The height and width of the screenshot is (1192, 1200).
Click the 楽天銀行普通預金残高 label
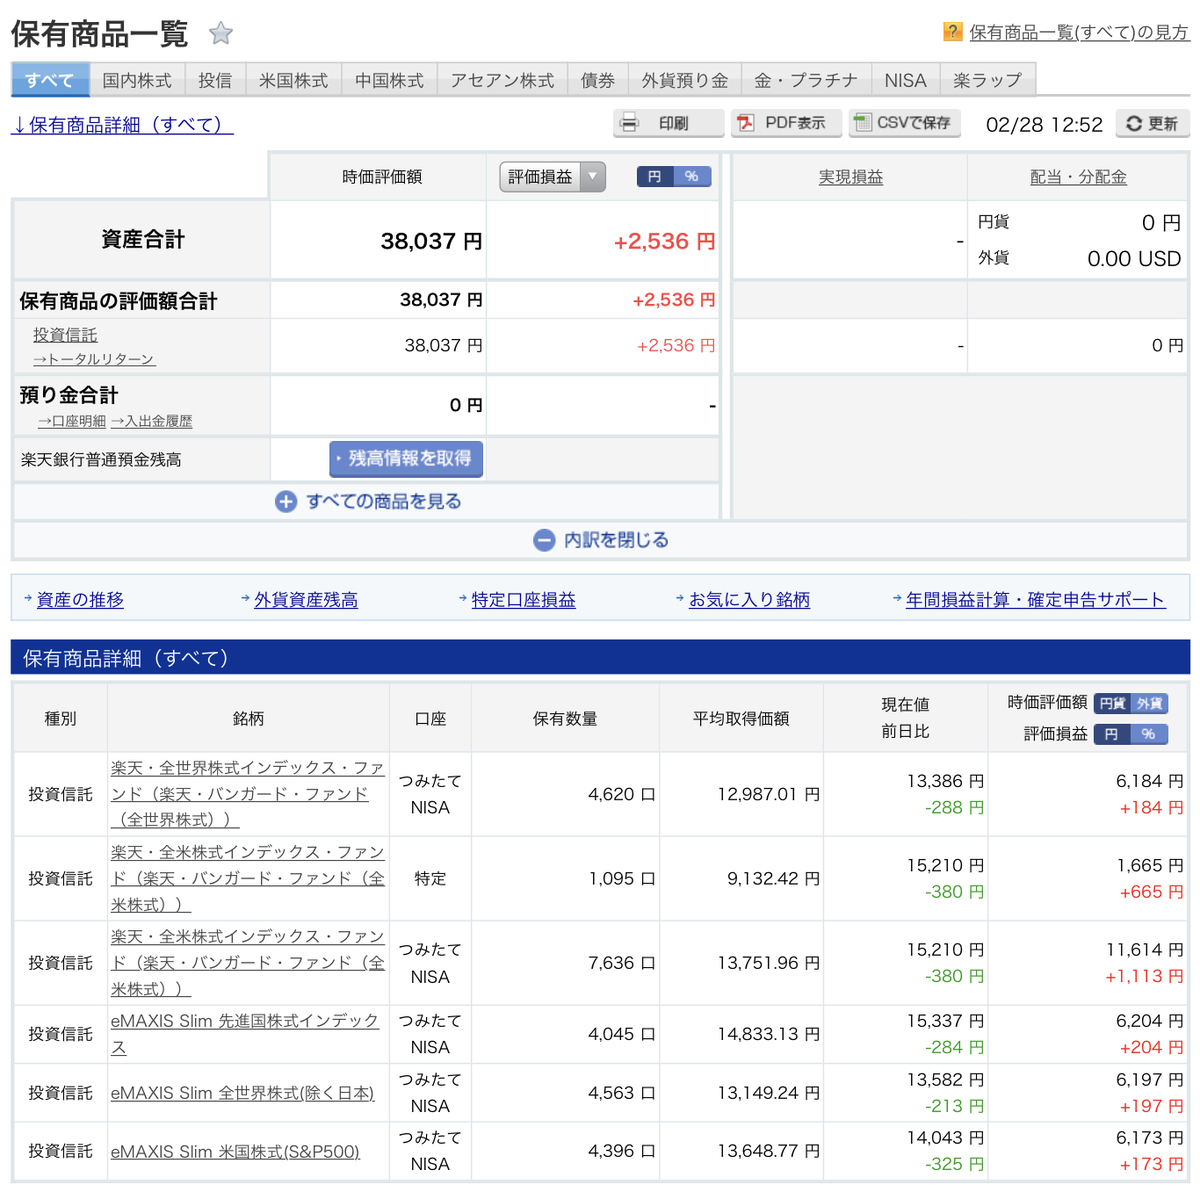[x=101, y=460]
